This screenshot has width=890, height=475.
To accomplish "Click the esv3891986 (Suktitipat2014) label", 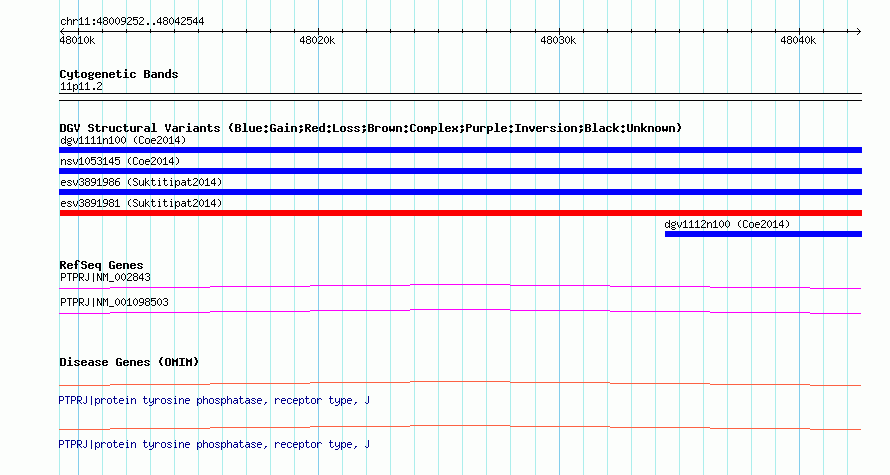I will point(141,182).
